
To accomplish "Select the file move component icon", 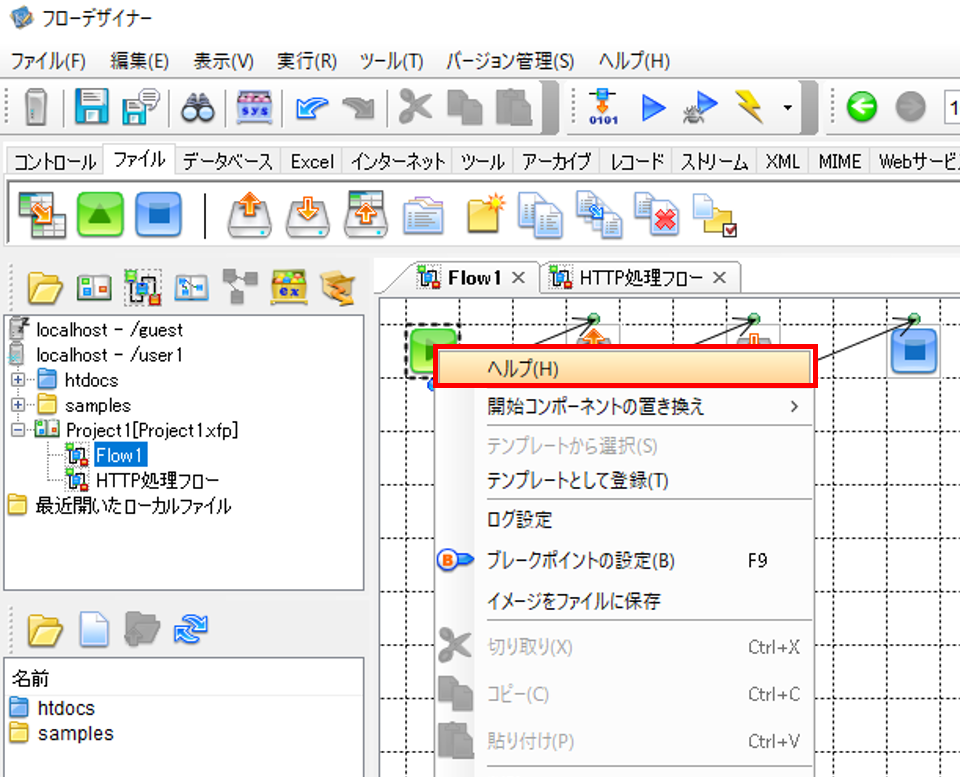I will click(599, 214).
